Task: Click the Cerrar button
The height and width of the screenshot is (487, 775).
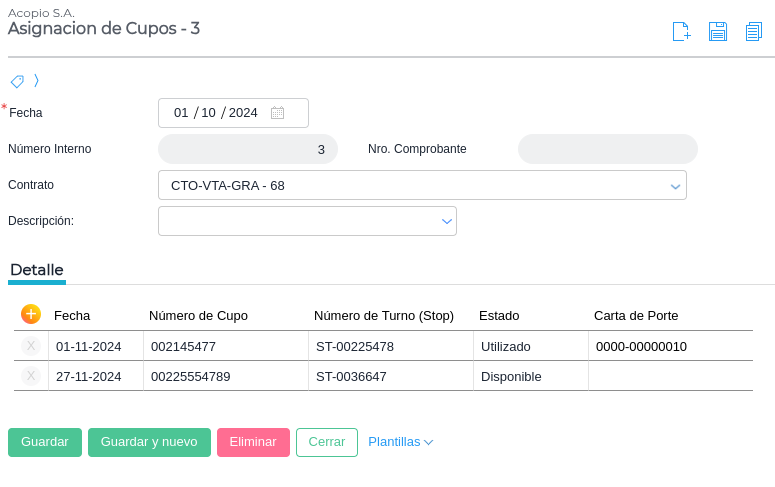Action: (327, 442)
